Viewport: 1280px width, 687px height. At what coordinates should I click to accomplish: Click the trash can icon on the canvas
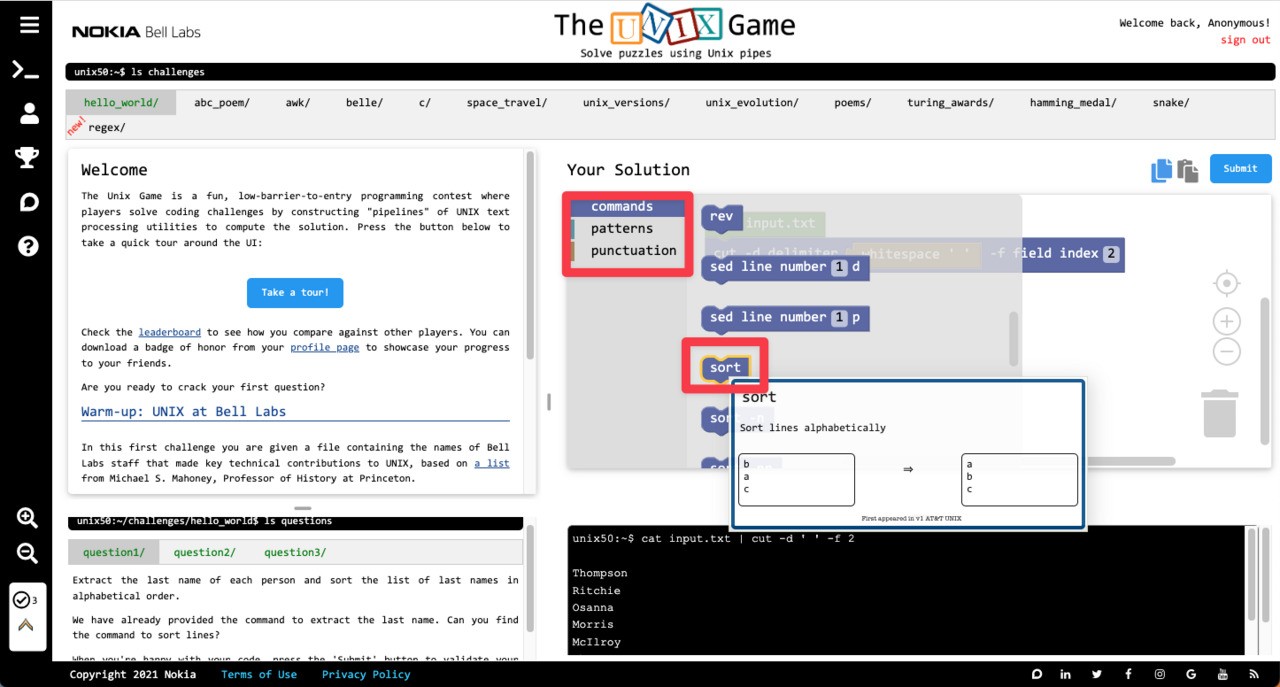[x=1219, y=413]
